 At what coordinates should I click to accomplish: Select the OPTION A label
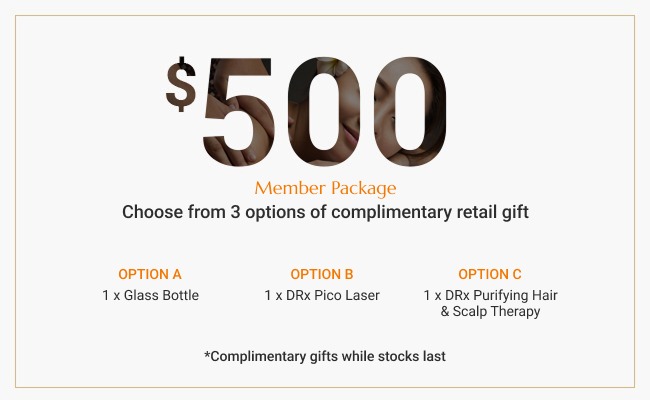(150, 274)
